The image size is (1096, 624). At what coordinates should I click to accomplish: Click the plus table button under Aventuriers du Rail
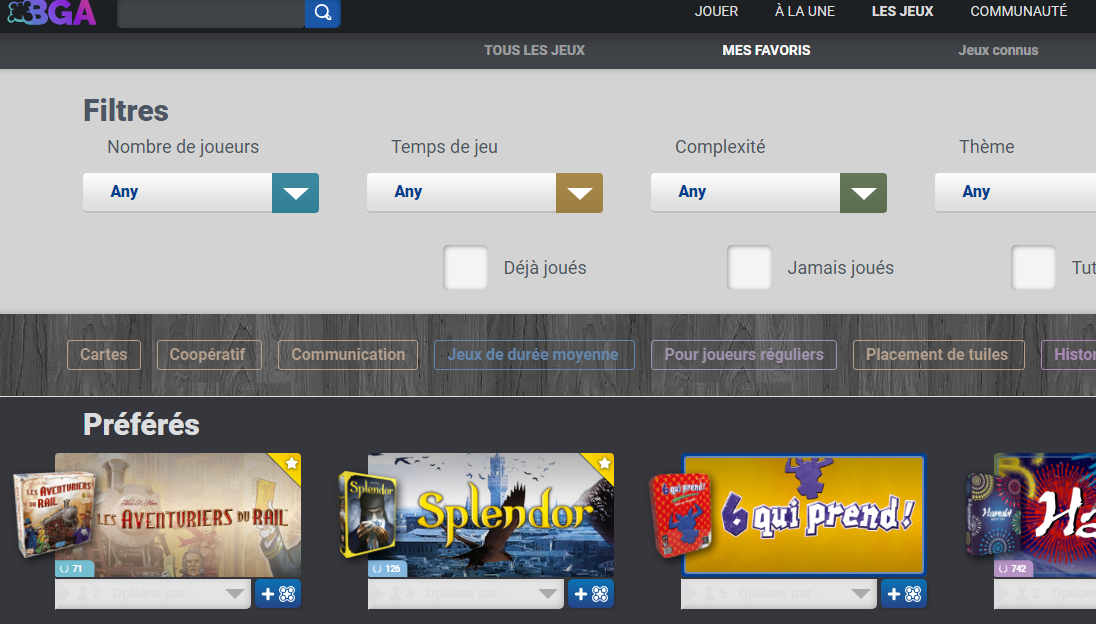click(277, 594)
